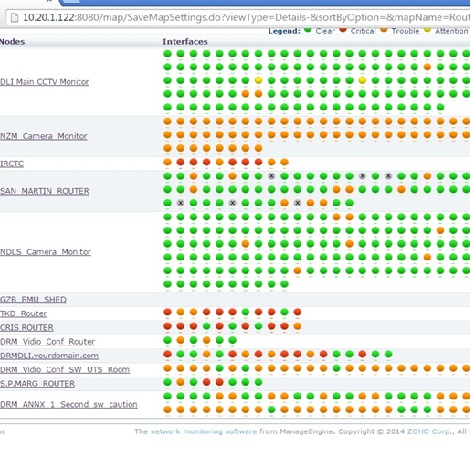Image resolution: width=470 pixels, height=470 pixels.
Task: Click the page icon in the address bar
Action: [x=14, y=17]
